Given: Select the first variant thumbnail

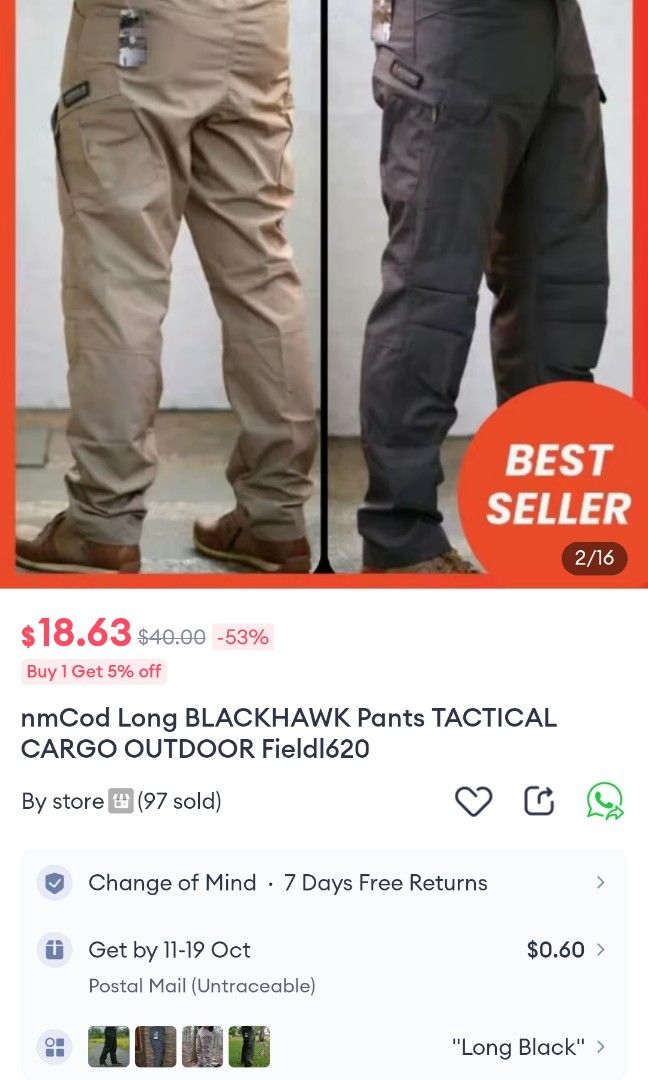Looking at the screenshot, I should pos(109,1047).
